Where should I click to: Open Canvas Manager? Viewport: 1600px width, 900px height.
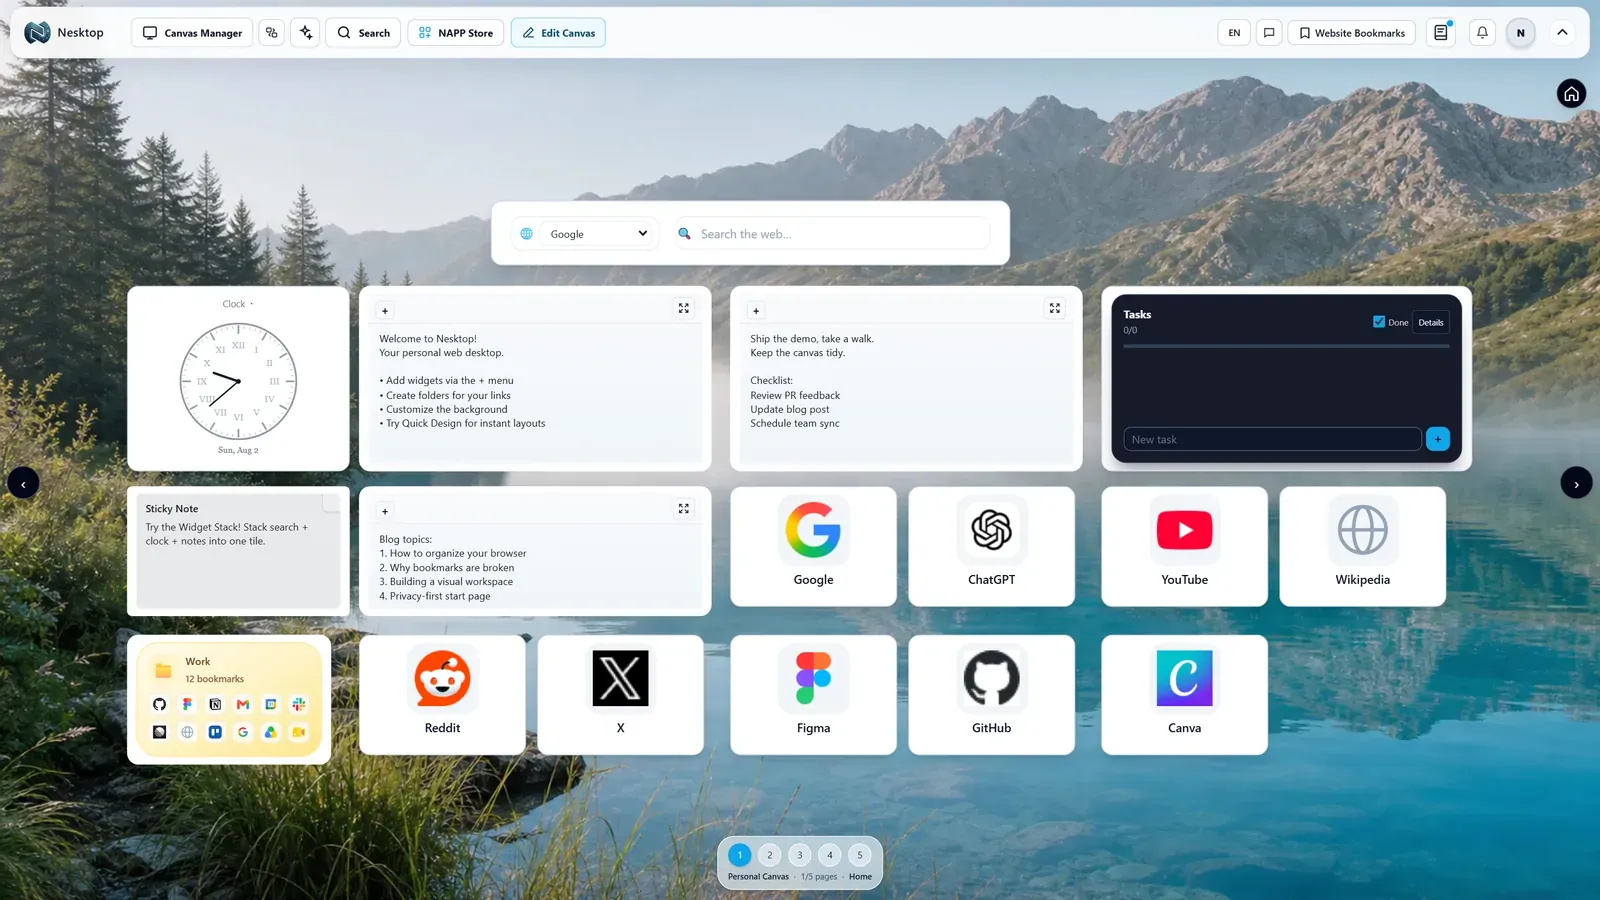pyautogui.click(x=192, y=33)
